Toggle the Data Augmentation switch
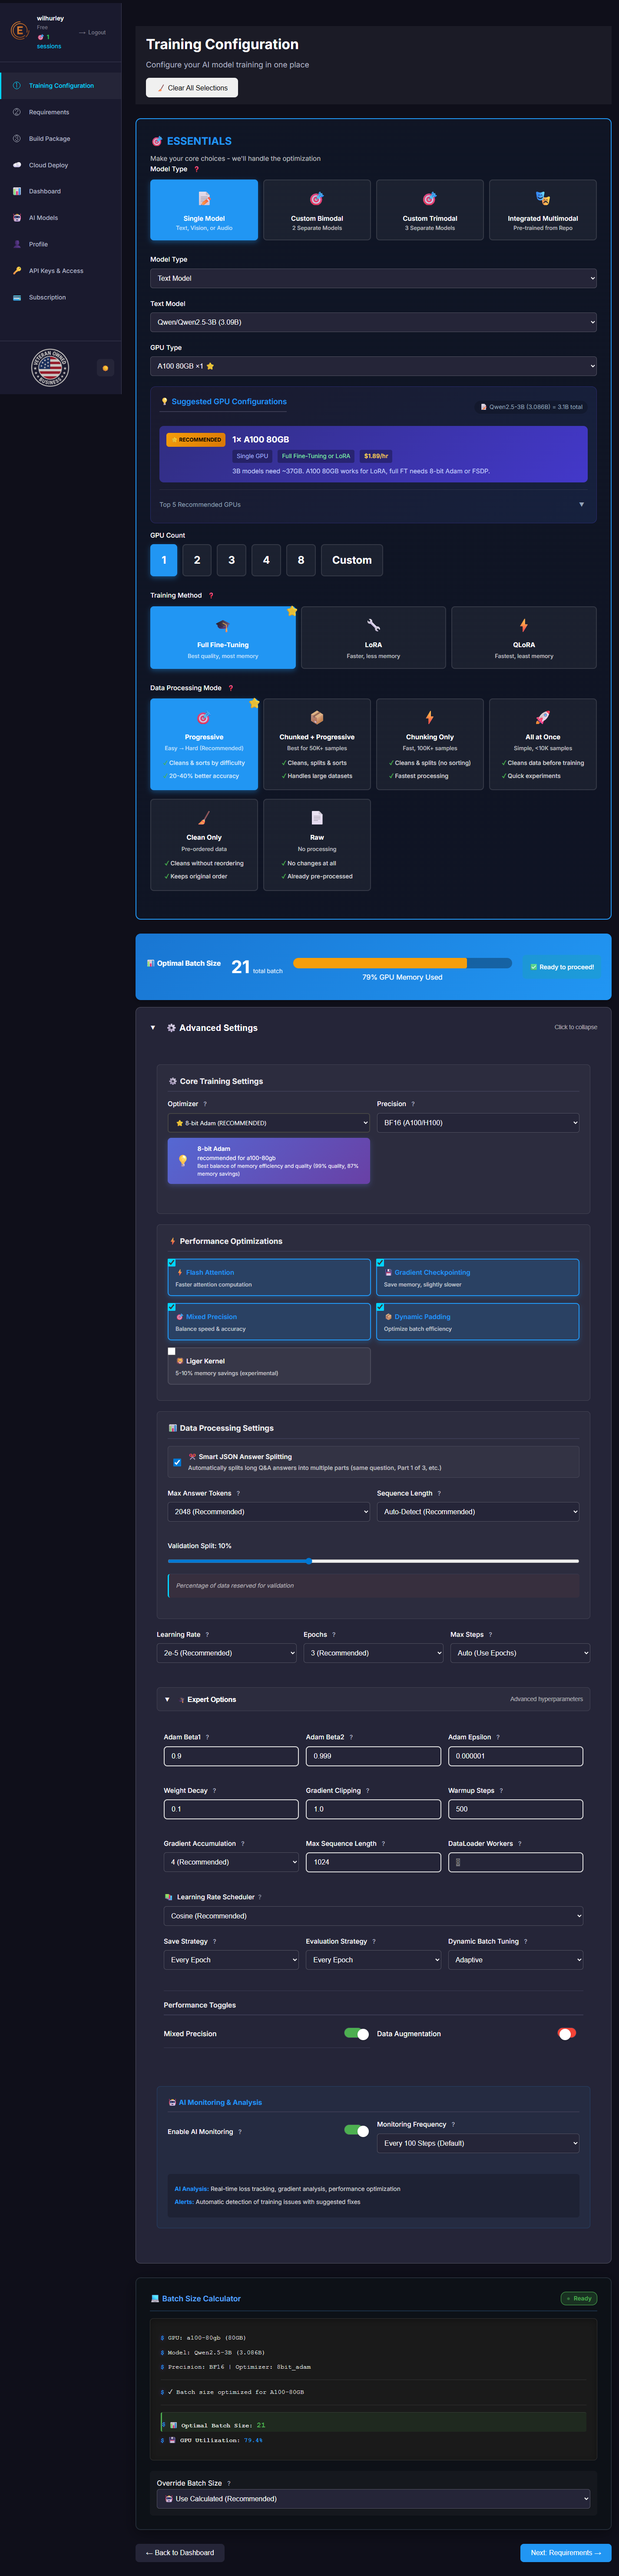 pos(566,2034)
